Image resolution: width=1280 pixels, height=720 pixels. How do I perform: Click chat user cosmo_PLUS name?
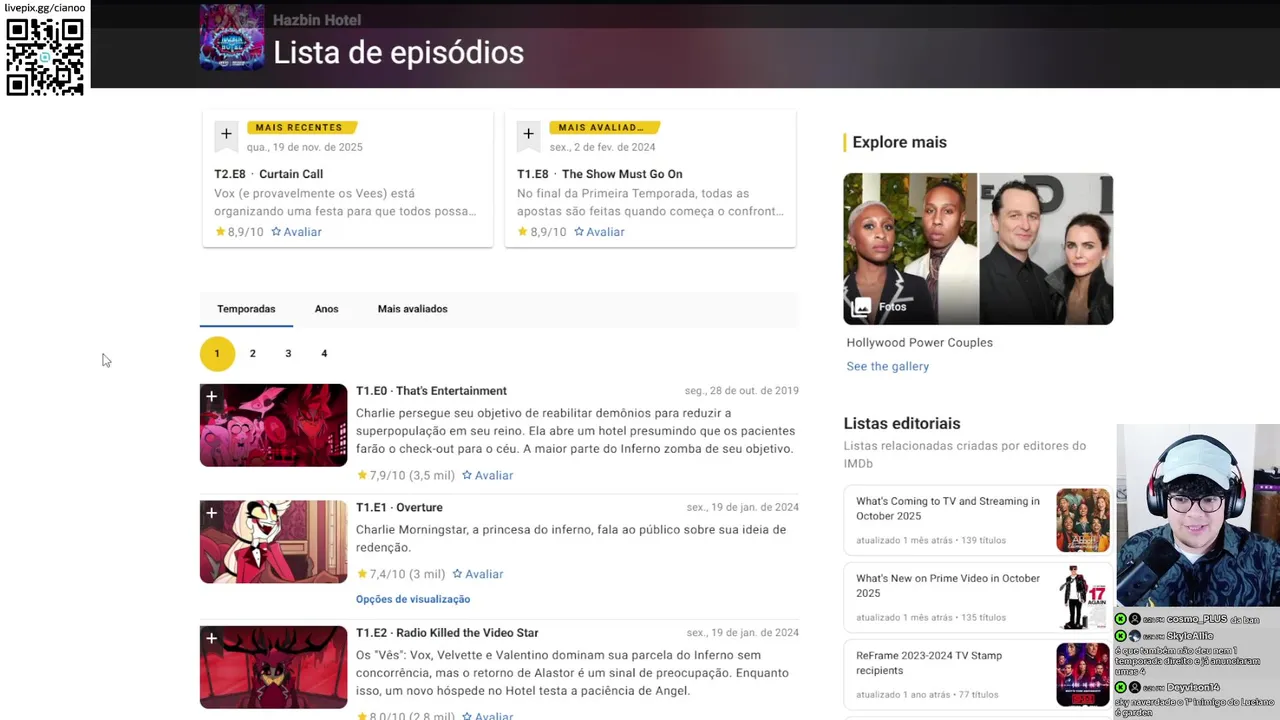coord(1196,619)
